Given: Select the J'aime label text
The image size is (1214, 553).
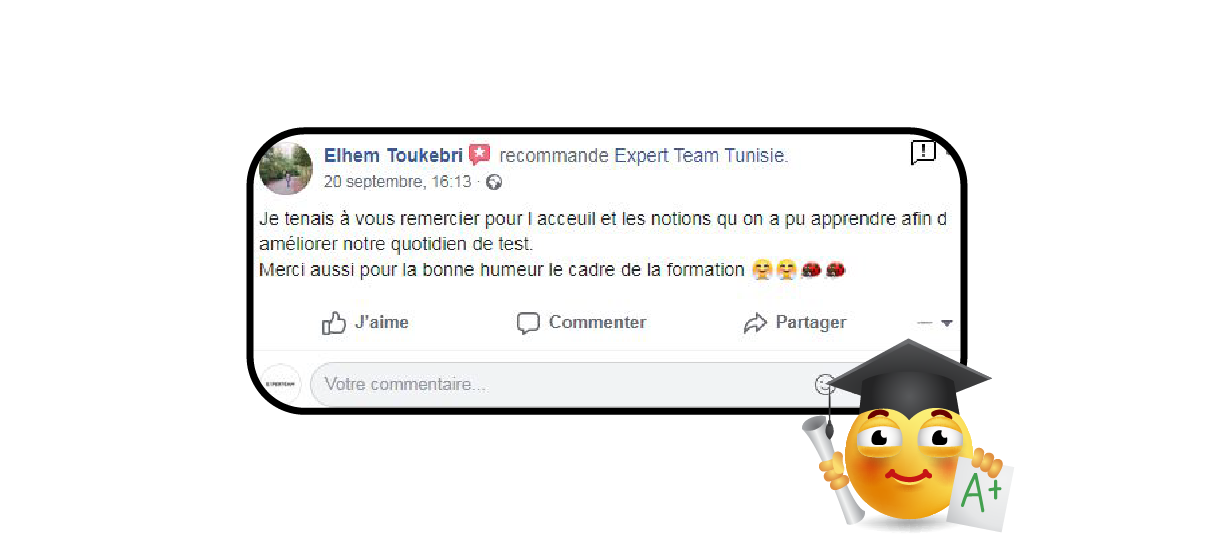Looking at the screenshot, I should [382, 322].
